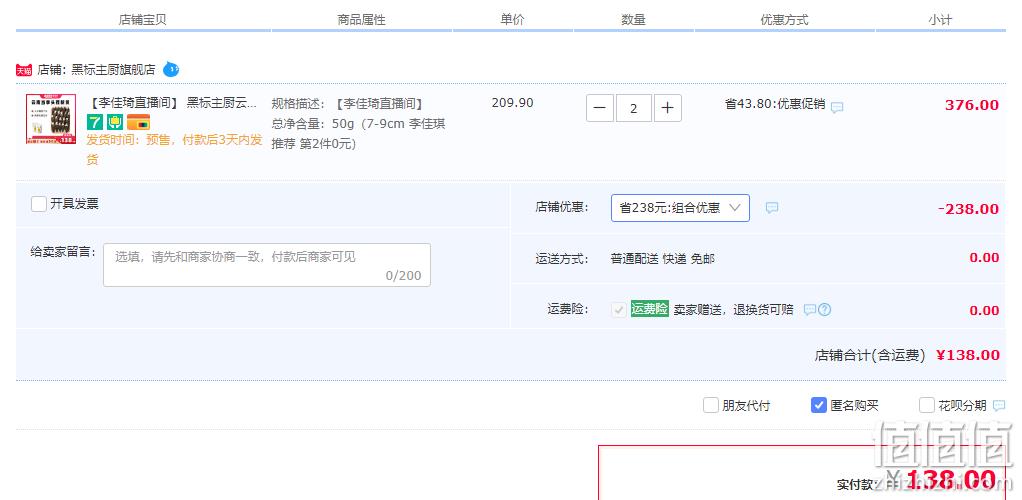The width and height of the screenshot is (1022, 500).
Task: Click the seller message text box
Action: (x=267, y=265)
